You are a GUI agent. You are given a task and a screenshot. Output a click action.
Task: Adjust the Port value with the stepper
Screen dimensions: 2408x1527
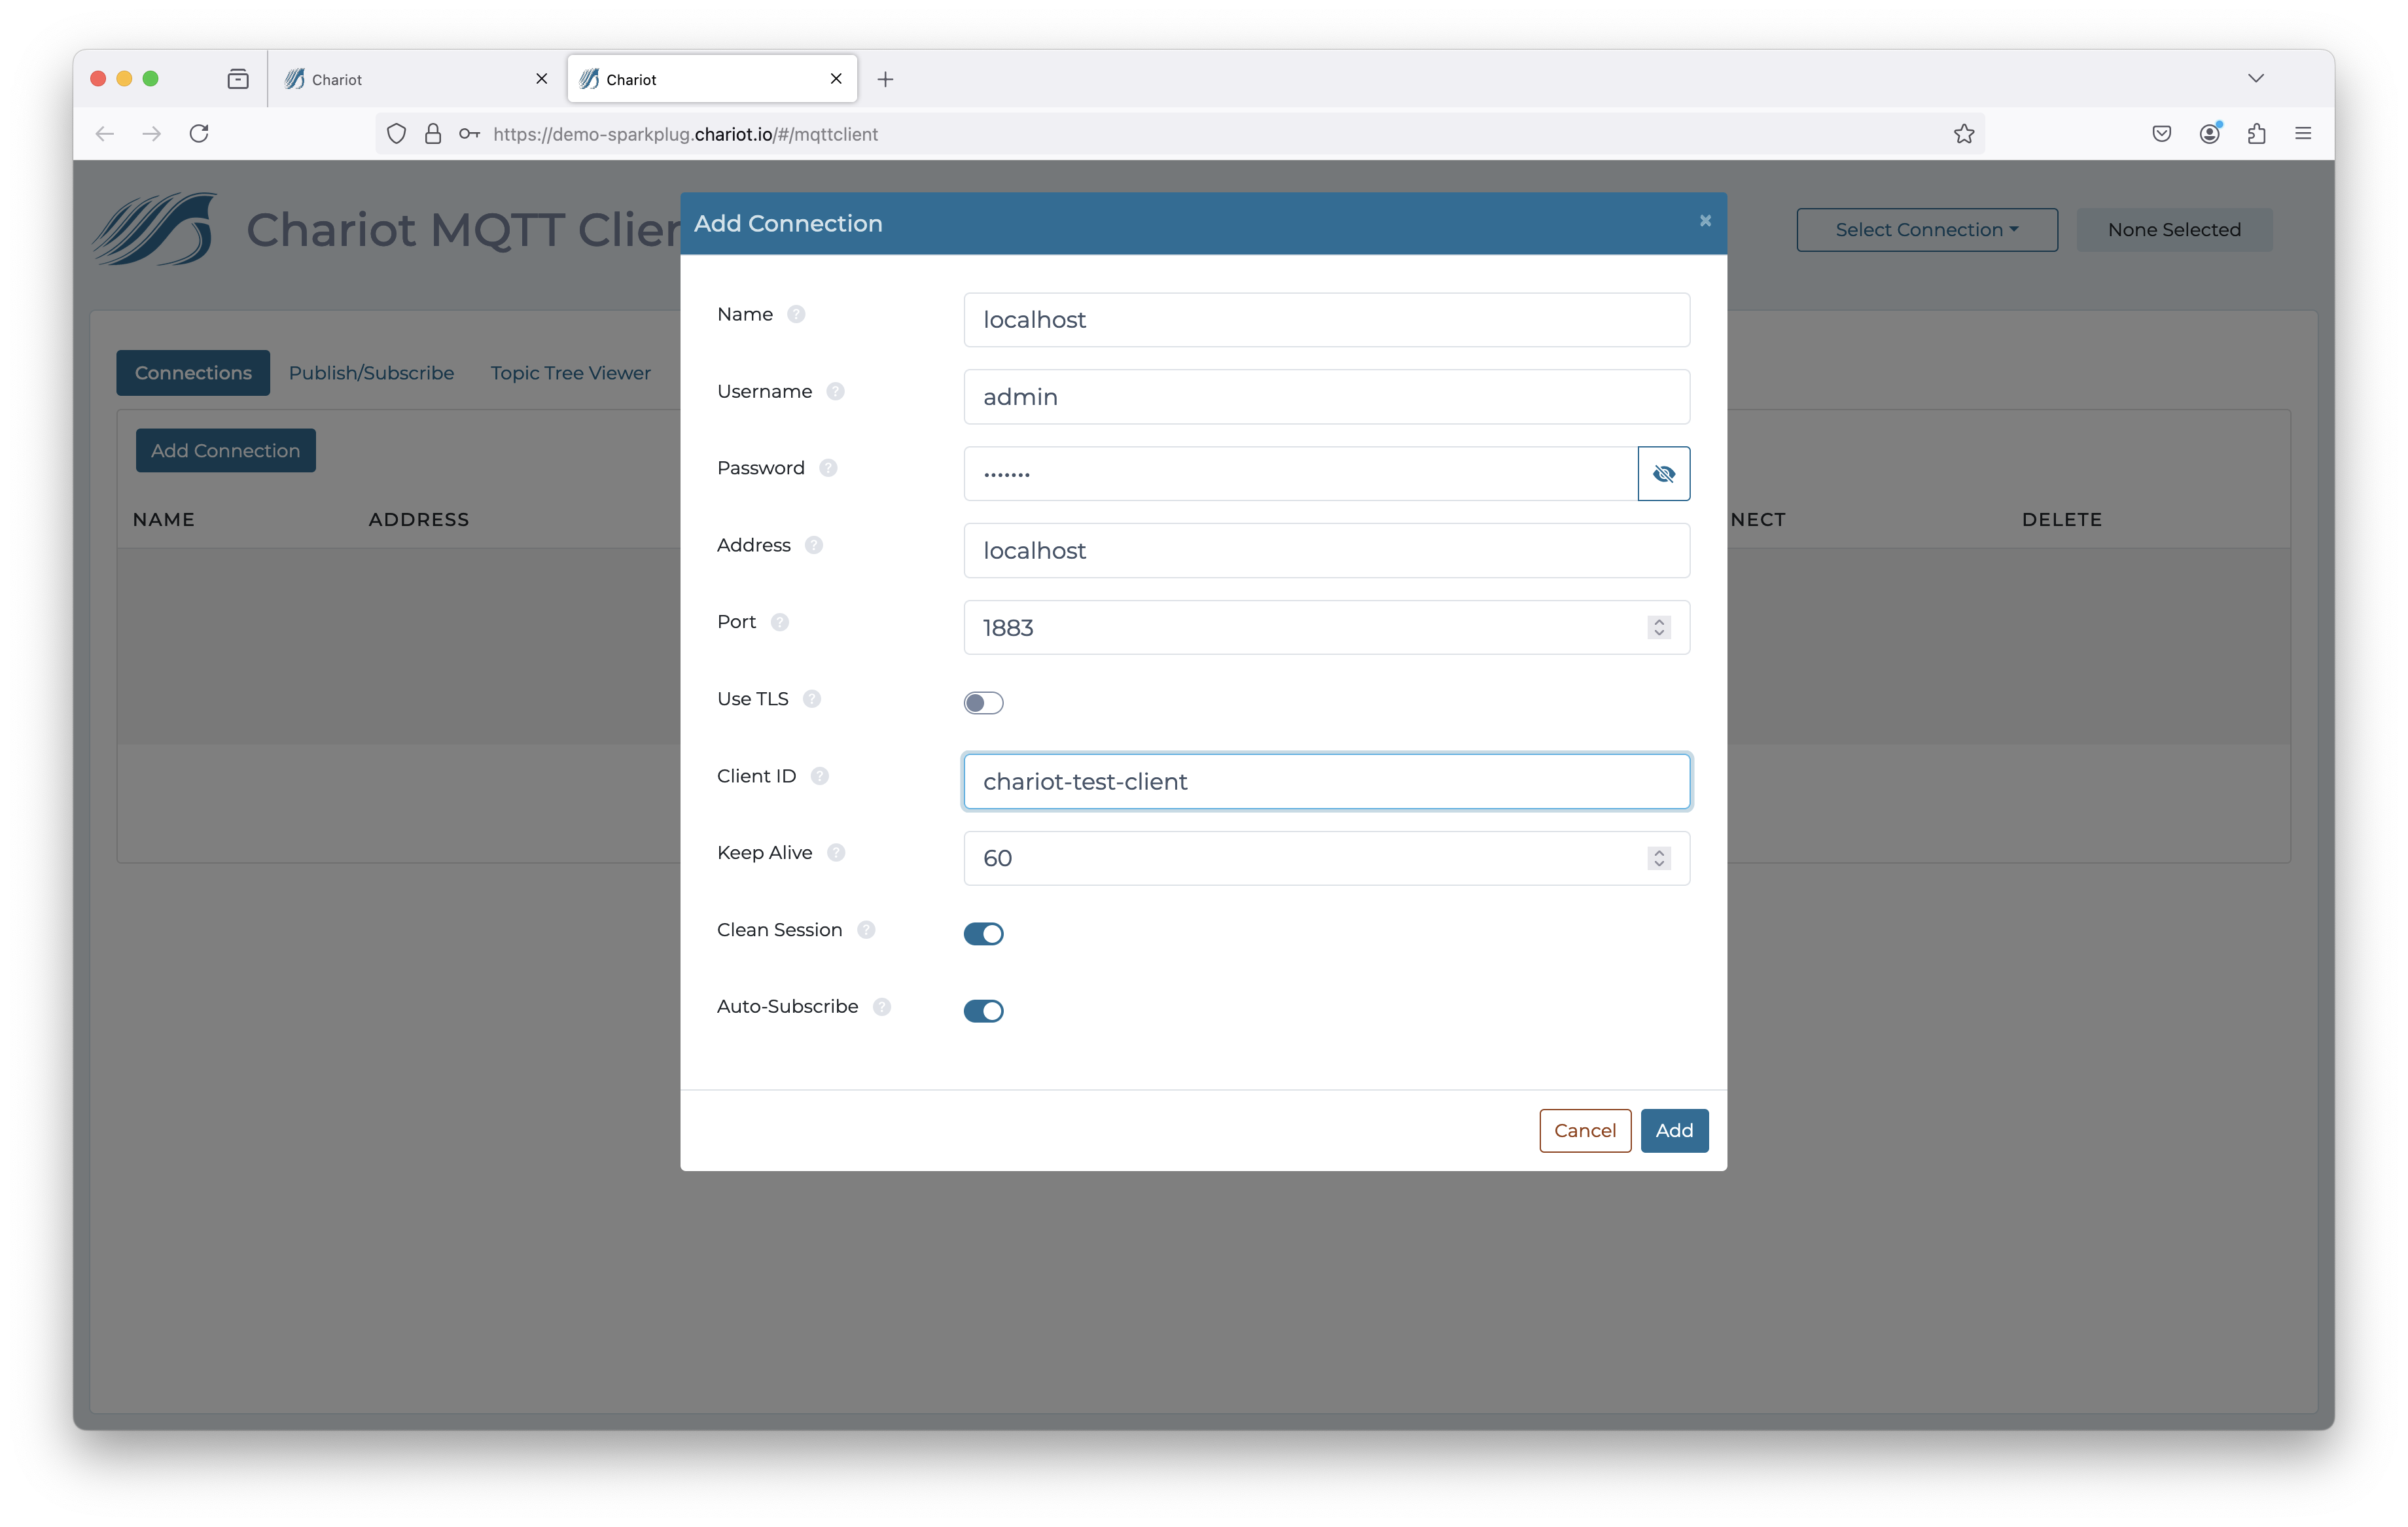(1659, 627)
